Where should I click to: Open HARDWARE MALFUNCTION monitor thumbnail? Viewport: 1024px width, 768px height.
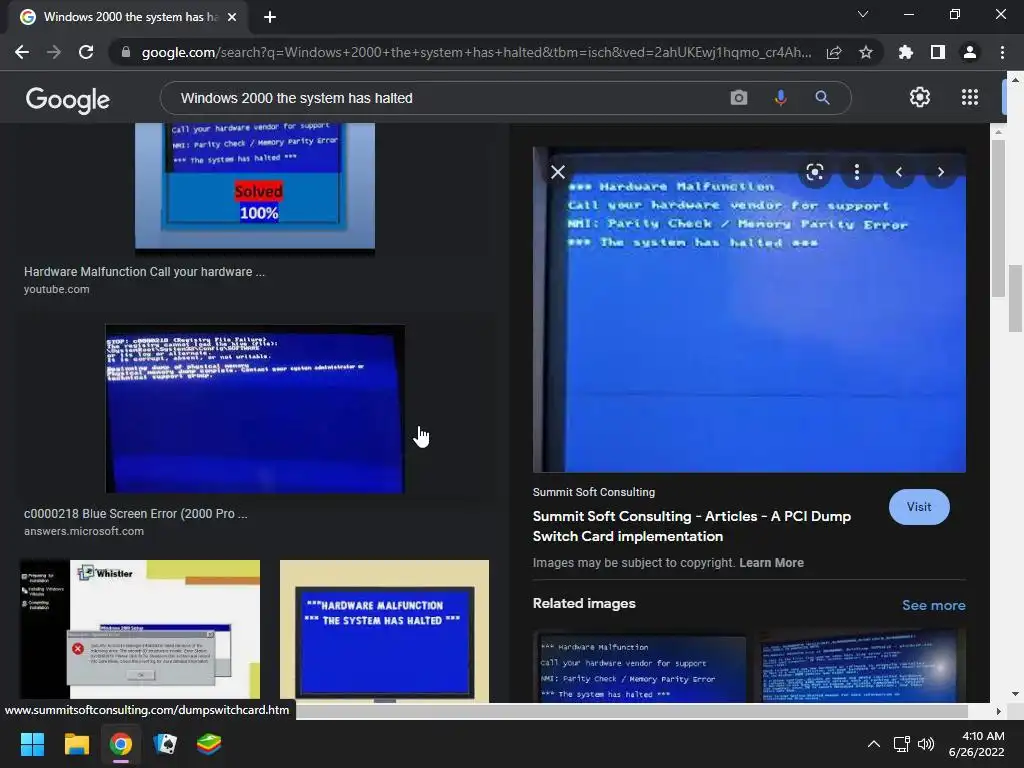point(384,631)
